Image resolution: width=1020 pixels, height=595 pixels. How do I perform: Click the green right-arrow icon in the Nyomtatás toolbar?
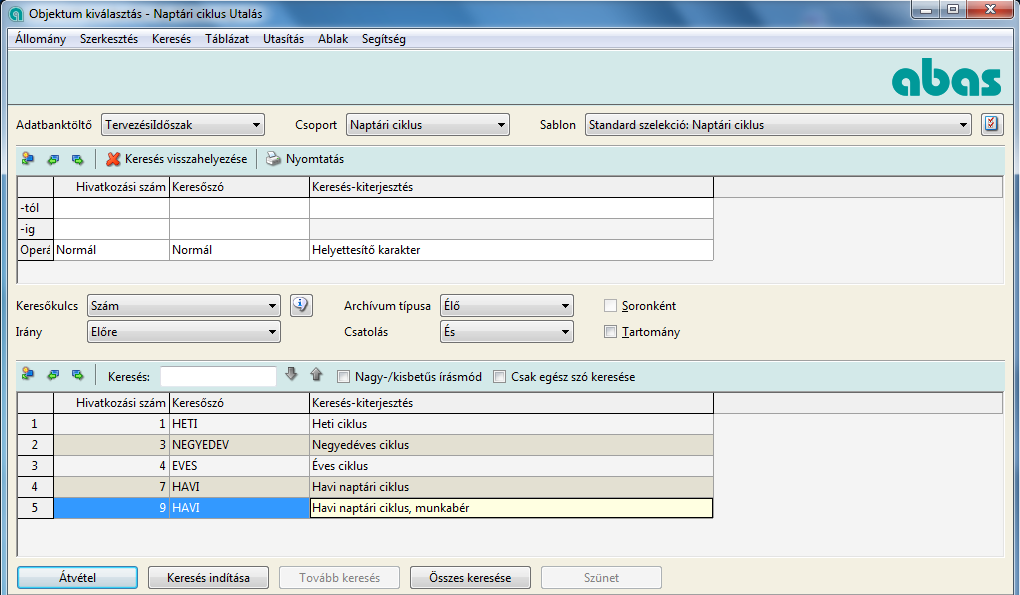click(77, 159)
